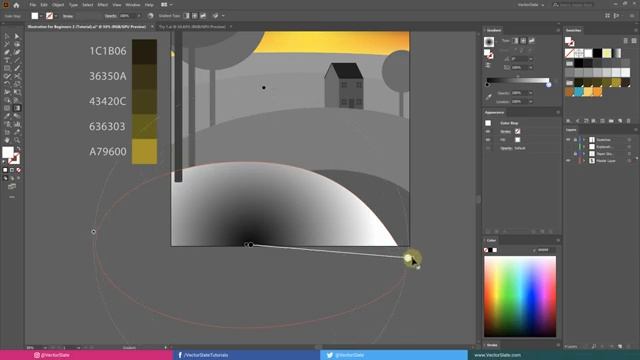The height and width of the screenshot is (360, 640).
Task: Toggle lock on the third layer
Action: (x=575, y=154)
